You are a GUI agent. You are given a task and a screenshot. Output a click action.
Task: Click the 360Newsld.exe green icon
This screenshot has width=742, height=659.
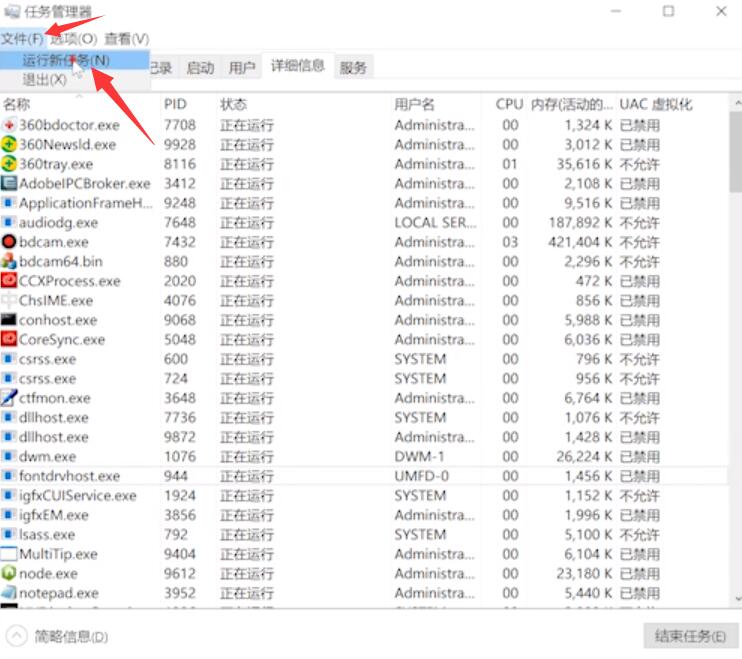(9, 144)
